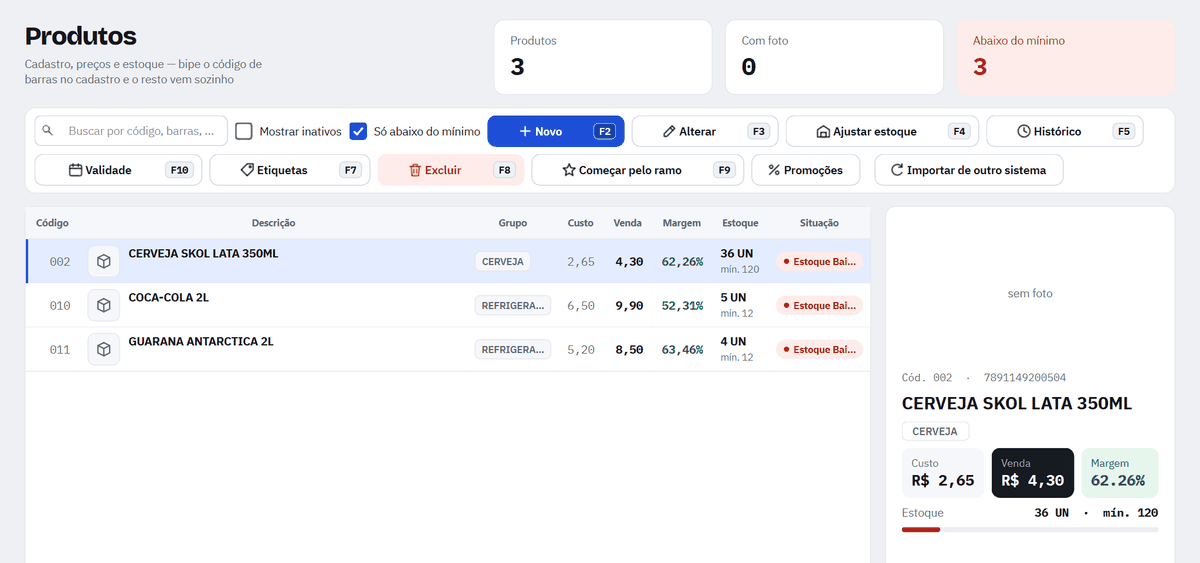Click the F10 badge on Validade
This screenshot has height=563, width=1200.
(180, 170)
